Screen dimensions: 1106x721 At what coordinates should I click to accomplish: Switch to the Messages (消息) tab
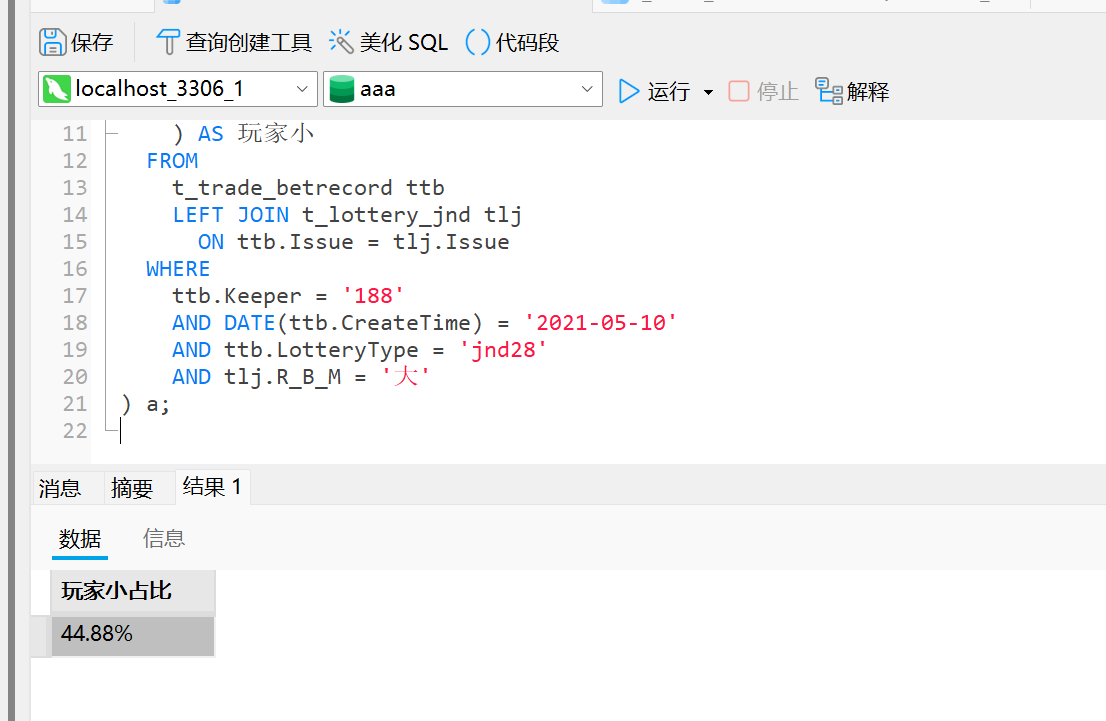(x=60, y=488)
